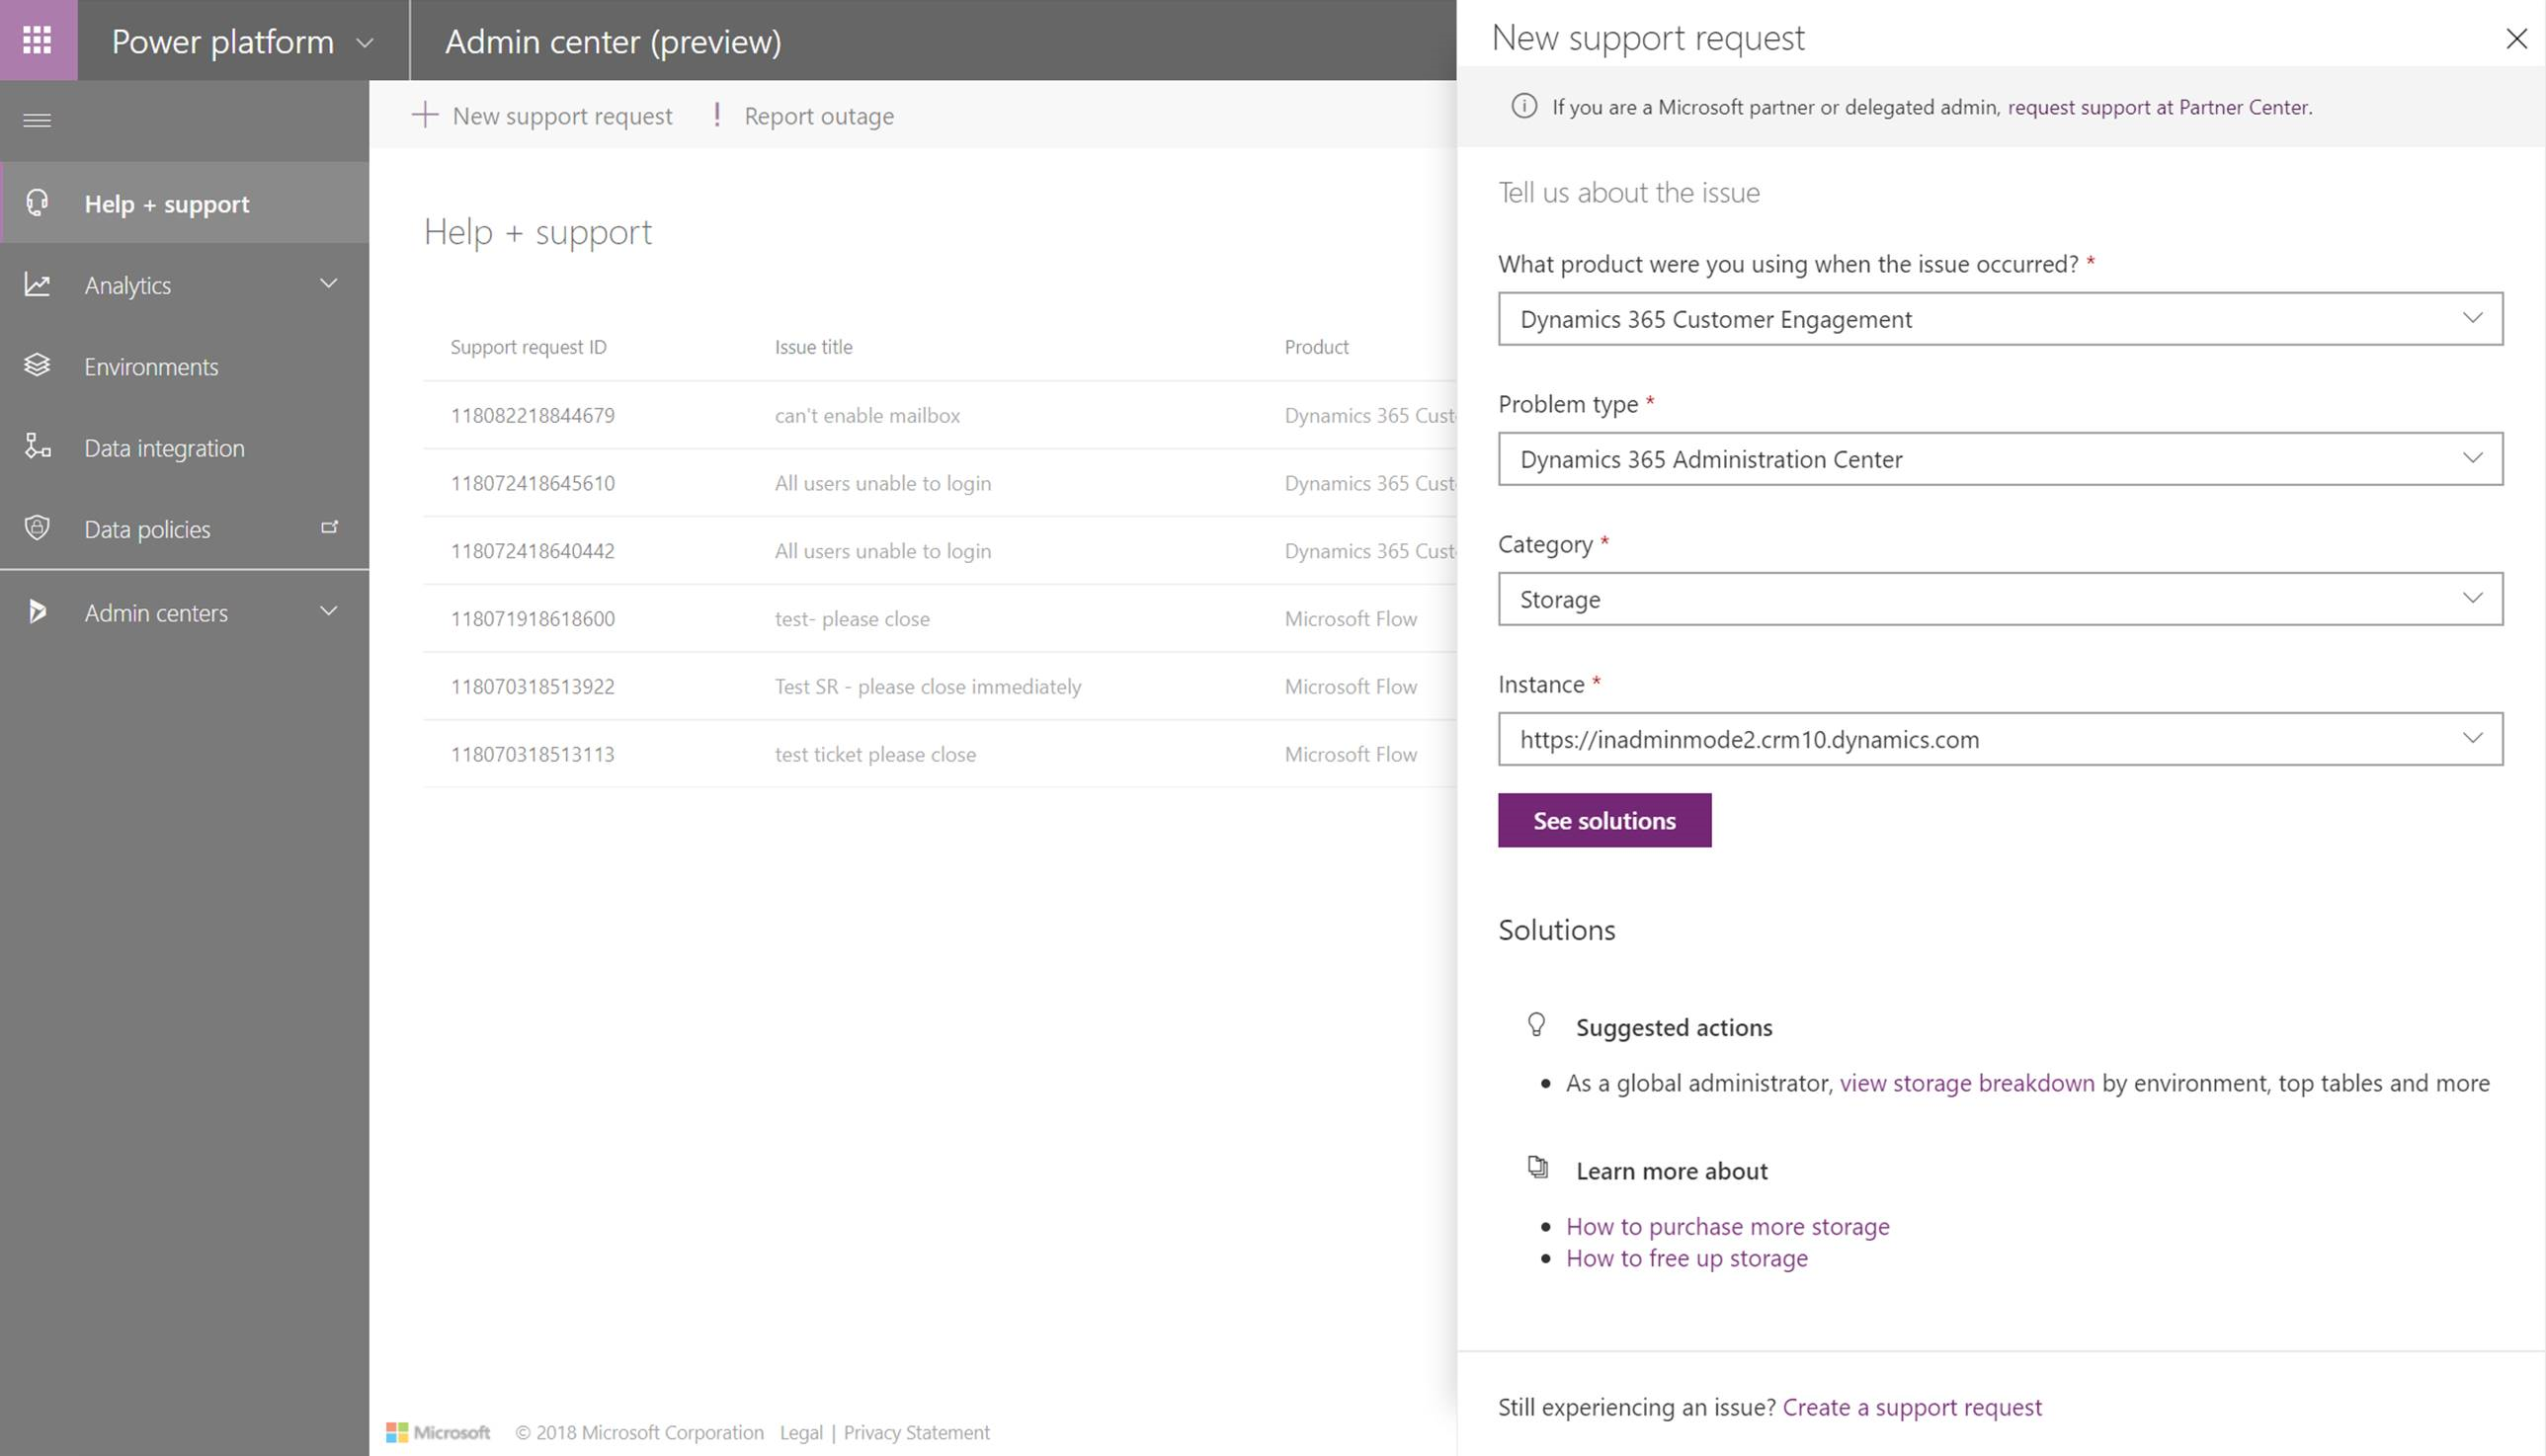Viewport: 2546px width, 1456px height.
Task: Open the Instance dropdown
Action: 2000,739
